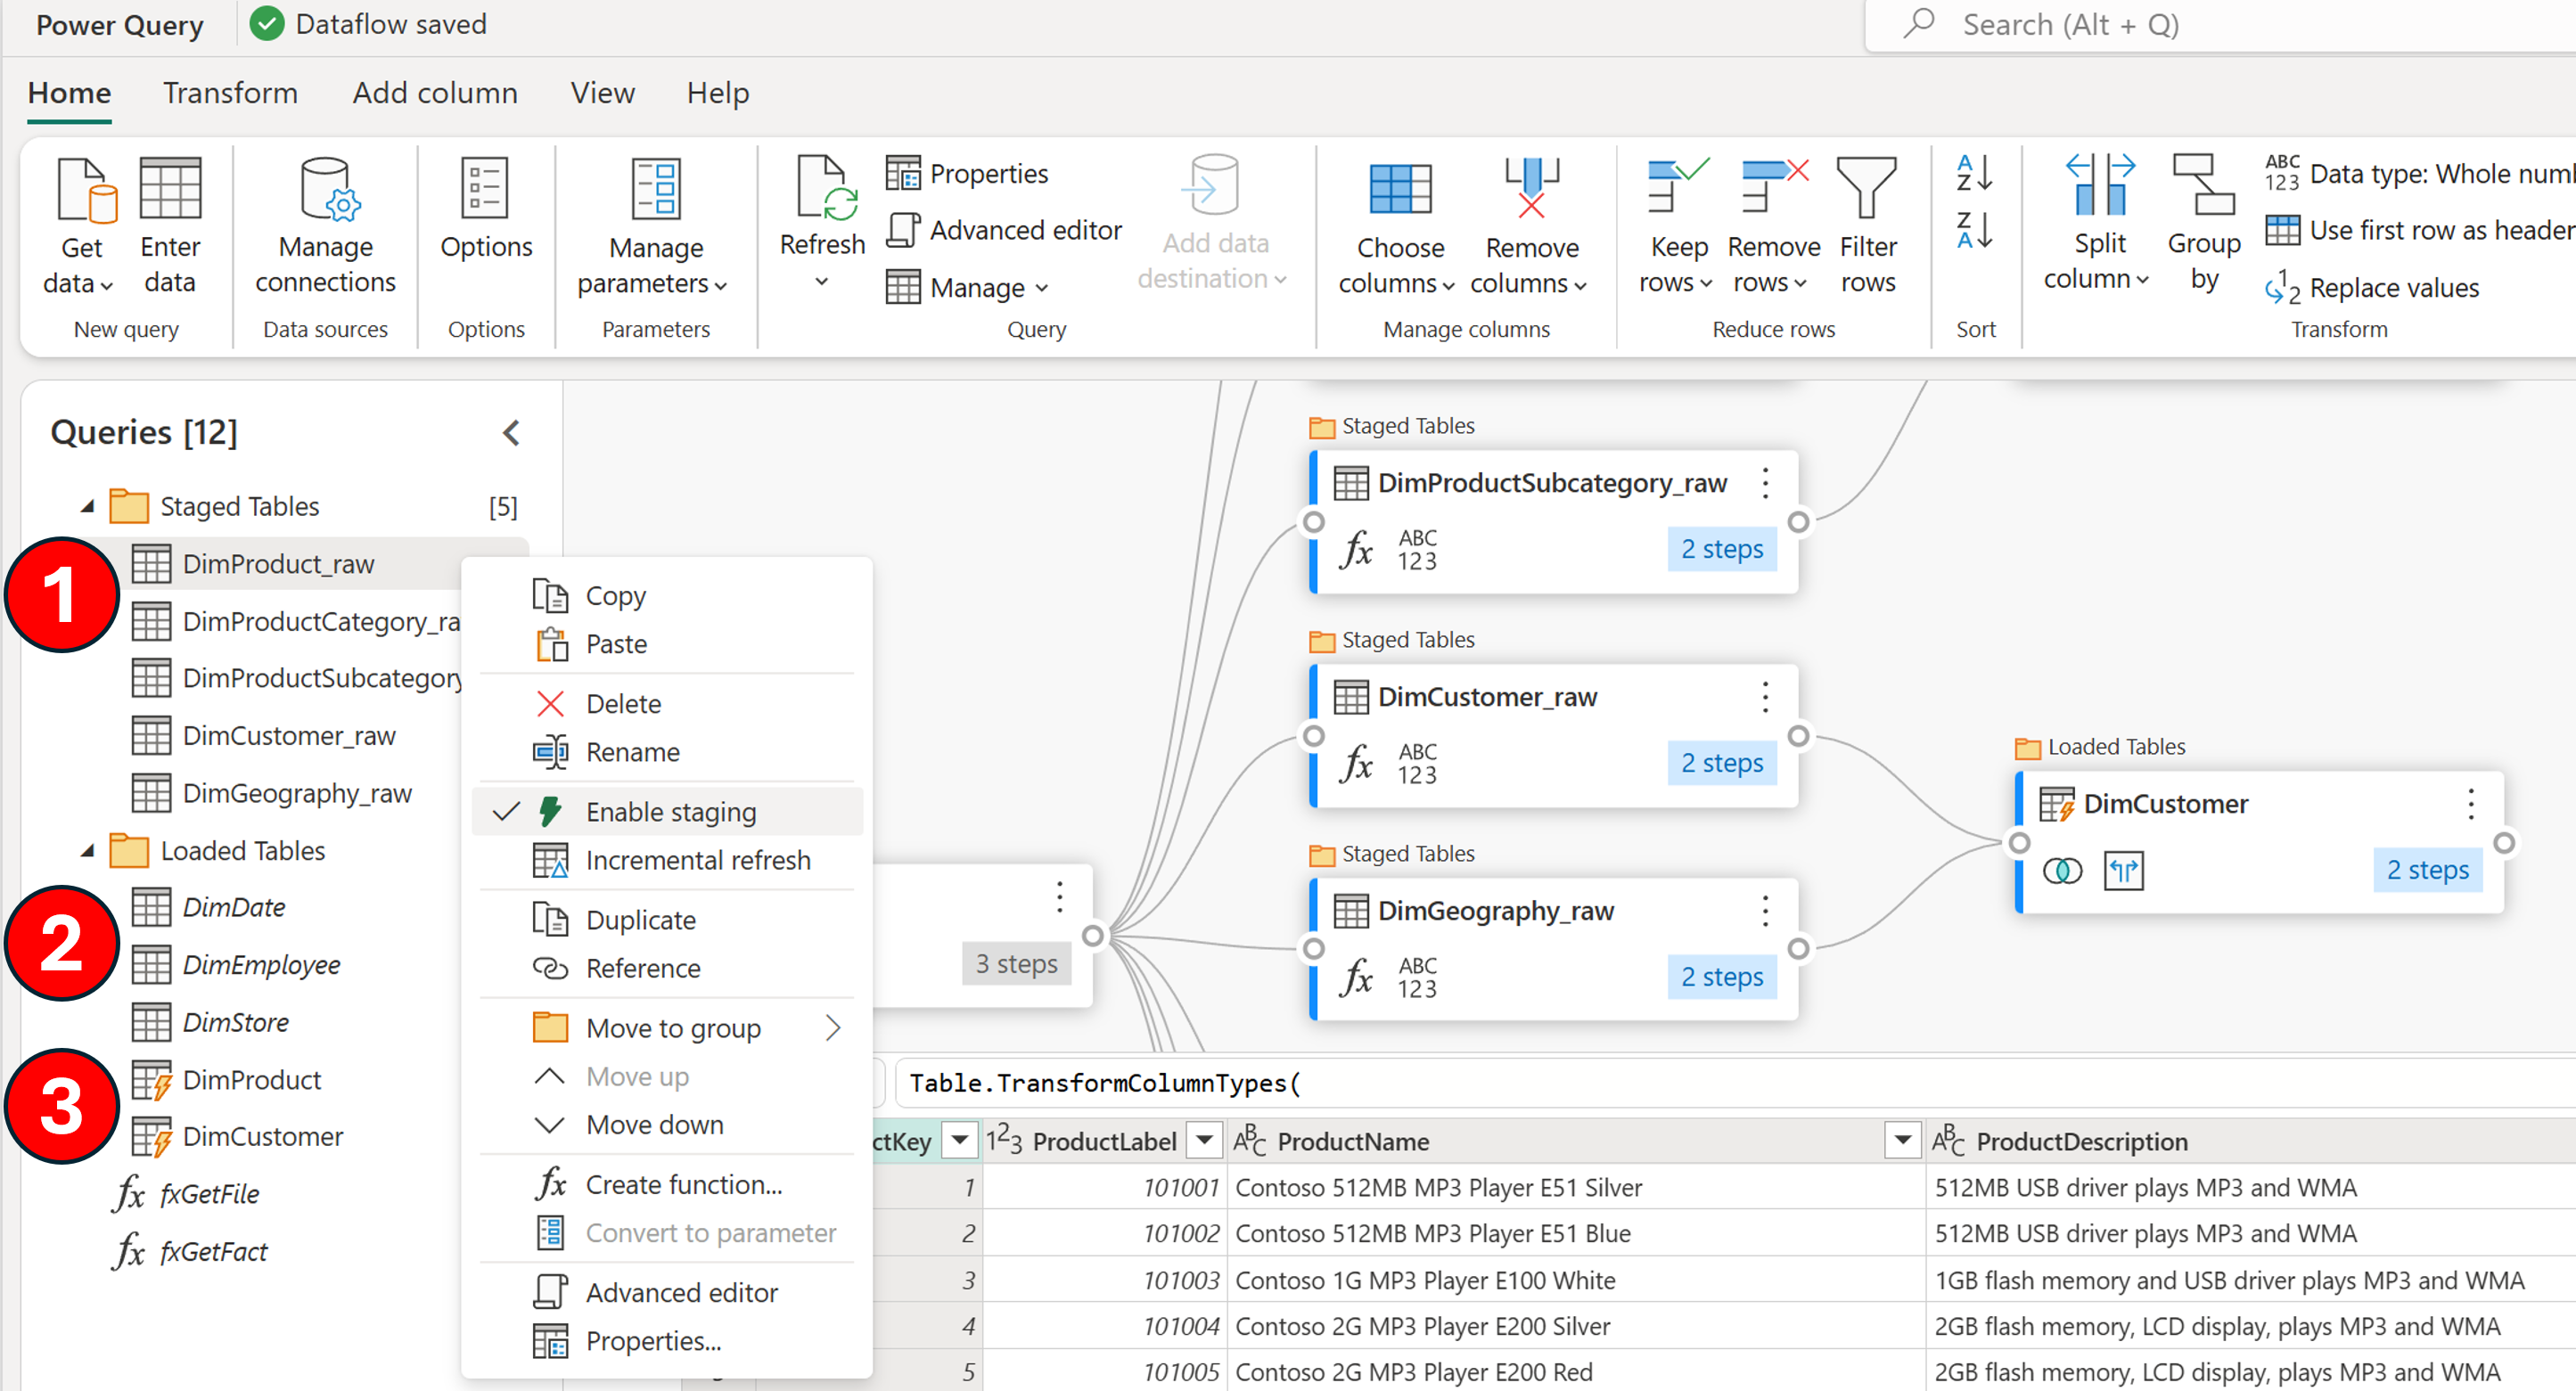The width and height of the screenshot is (2576, 1391).
Task: Click the ellipsis menu on DimGeography_raw node
Action: tap(1765, 910)
